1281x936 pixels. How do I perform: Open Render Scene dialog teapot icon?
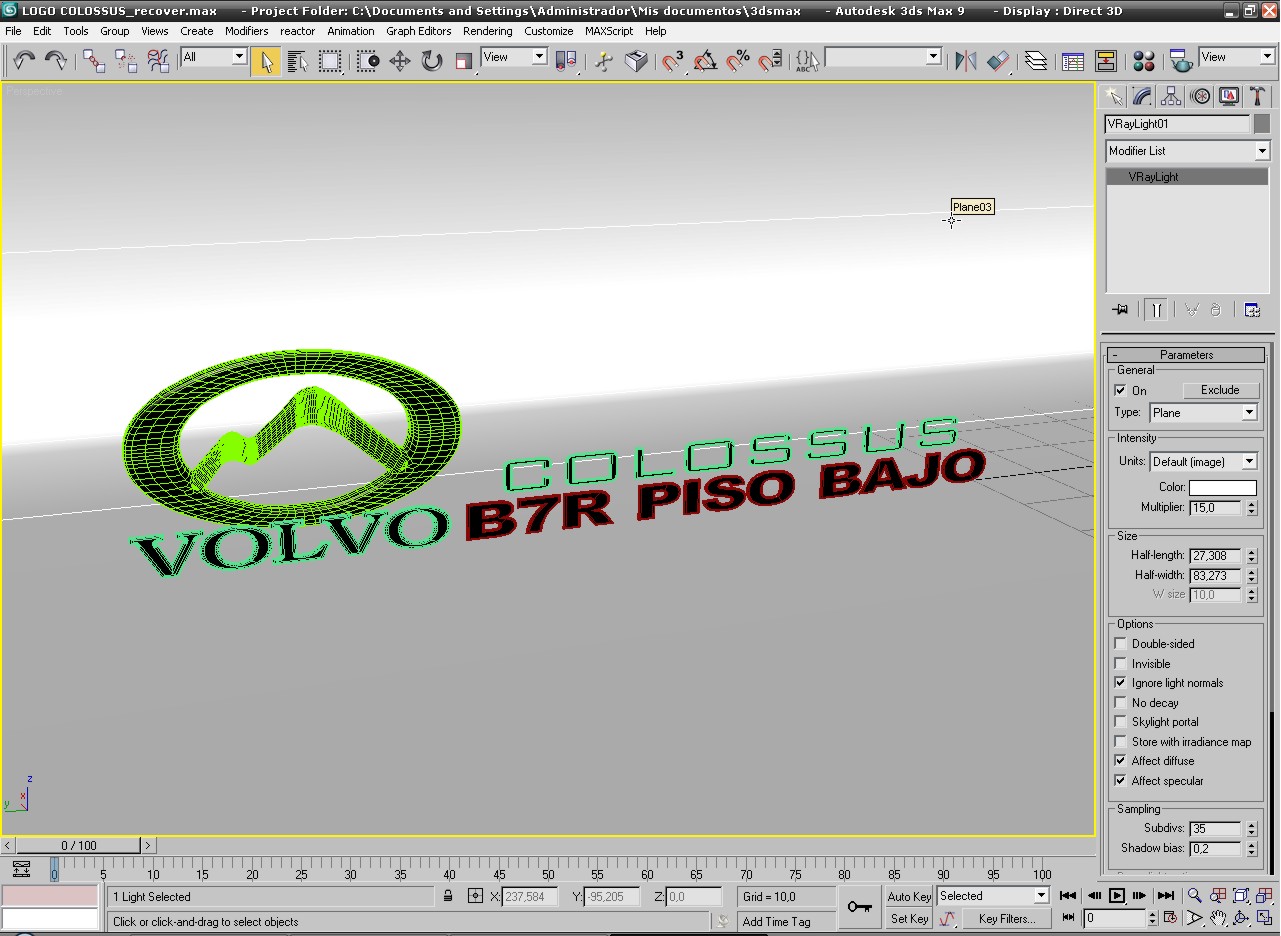point(1181,61)
